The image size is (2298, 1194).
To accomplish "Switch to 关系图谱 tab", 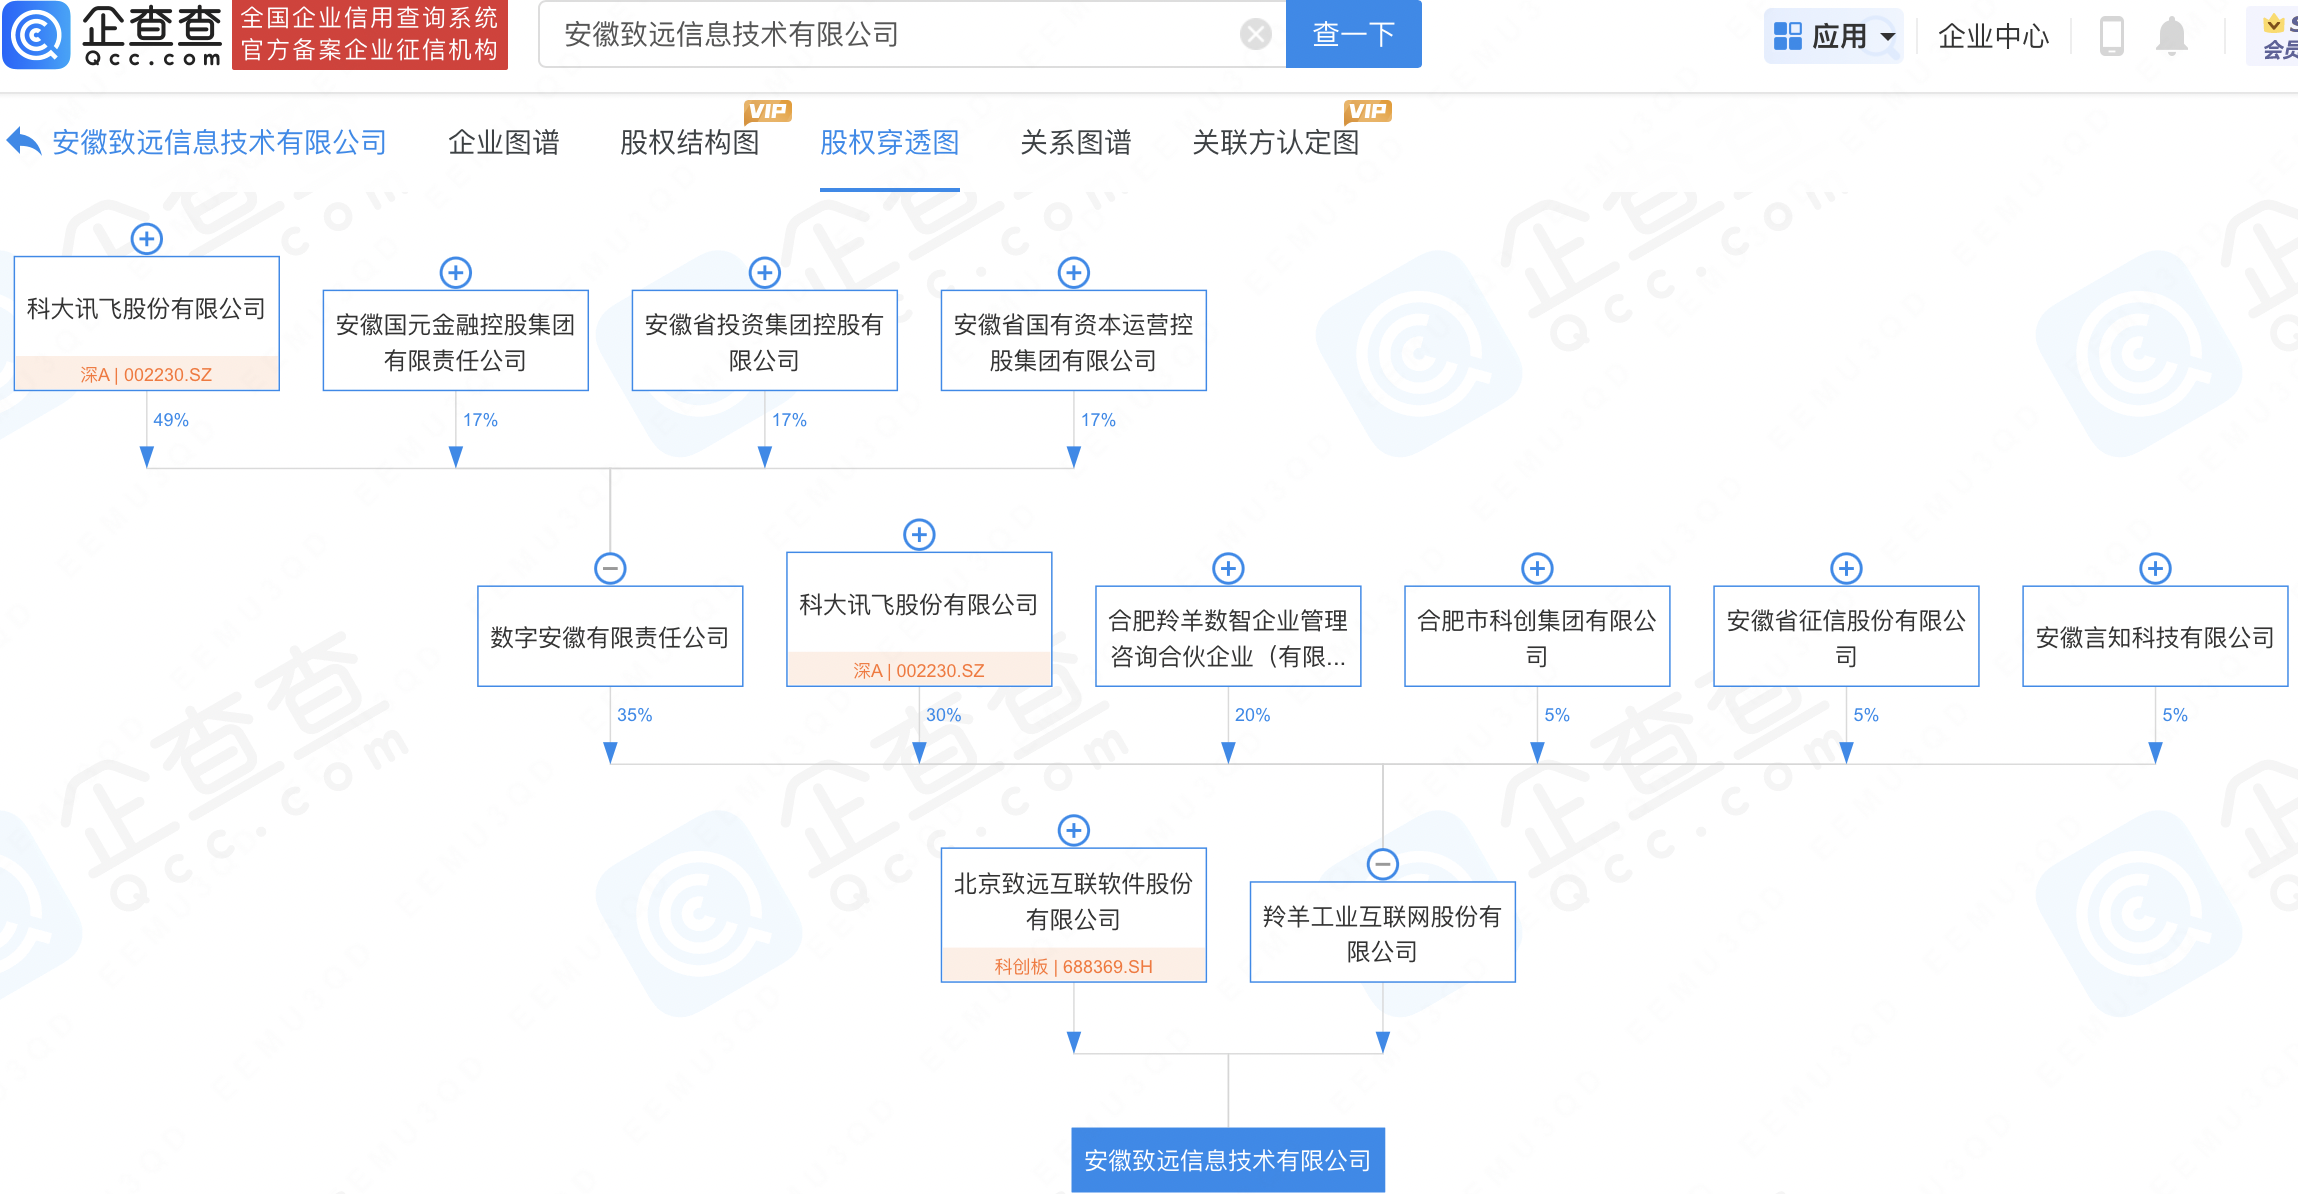I will (1075, 143).
